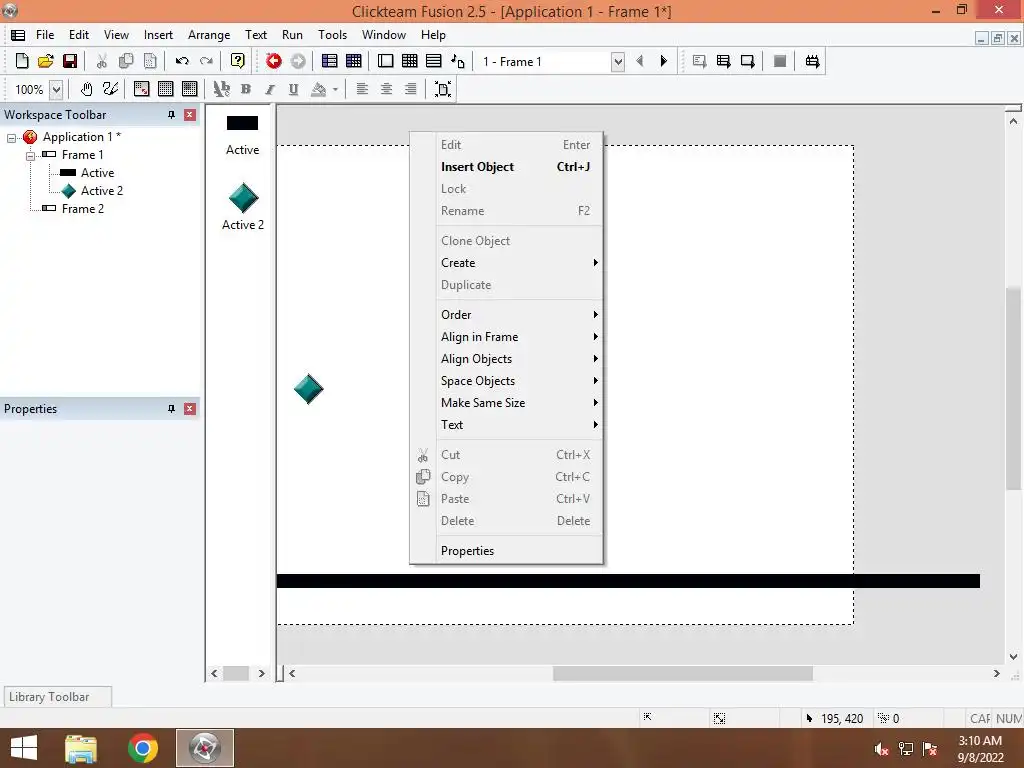Toggle the Snap to Grid icon
The image size is (1024, 768).
189,89
